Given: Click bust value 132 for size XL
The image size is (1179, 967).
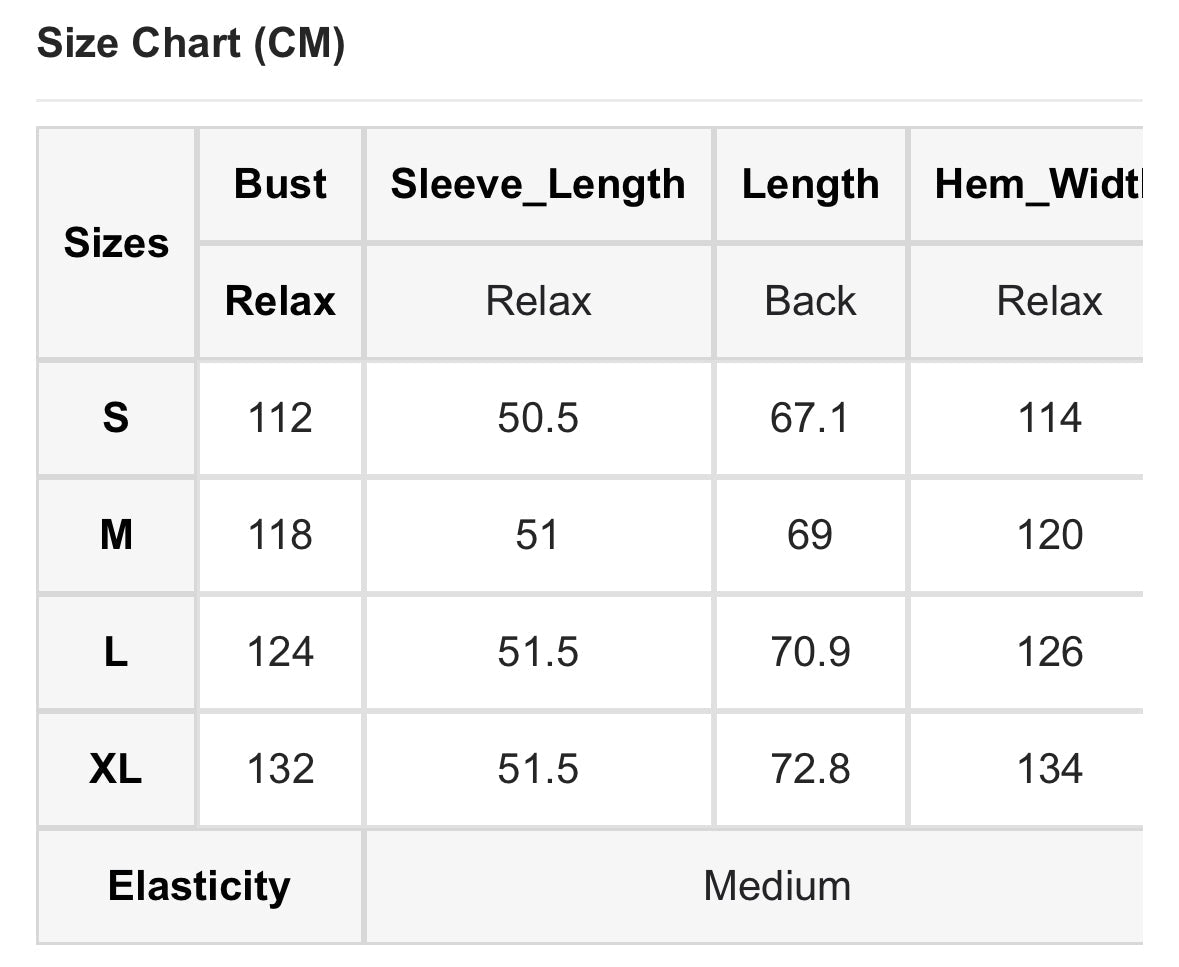Looking at the screenshot, I should (280, 769).
